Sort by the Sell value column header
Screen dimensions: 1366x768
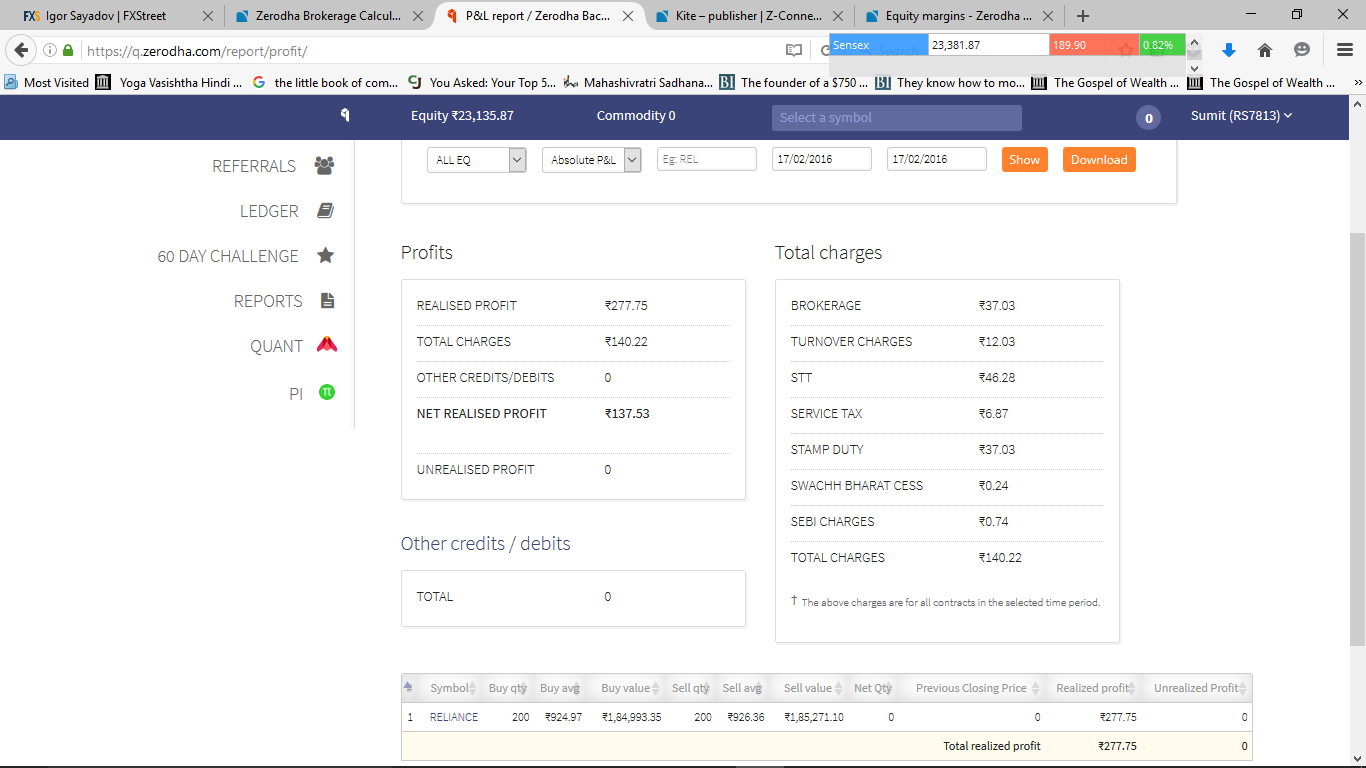813,688
